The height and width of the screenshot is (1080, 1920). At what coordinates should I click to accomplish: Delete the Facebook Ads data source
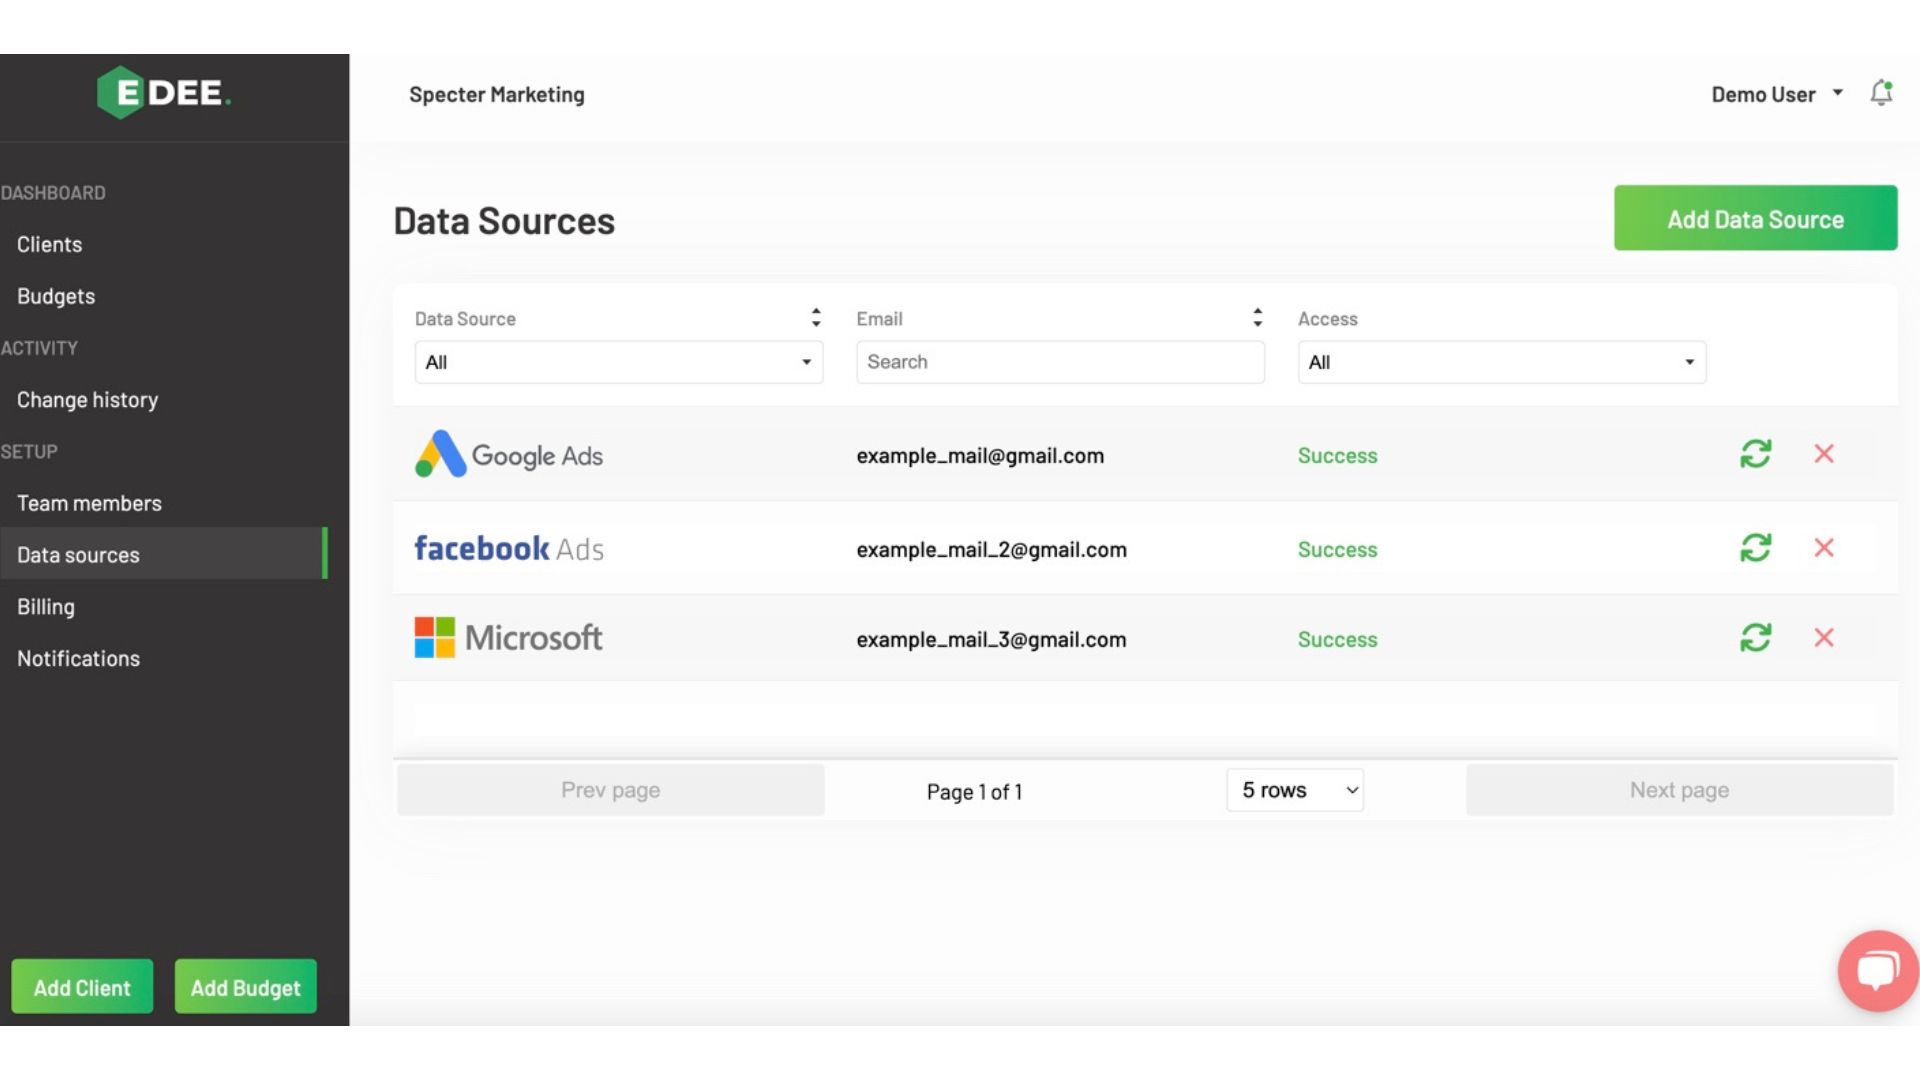1825,547
